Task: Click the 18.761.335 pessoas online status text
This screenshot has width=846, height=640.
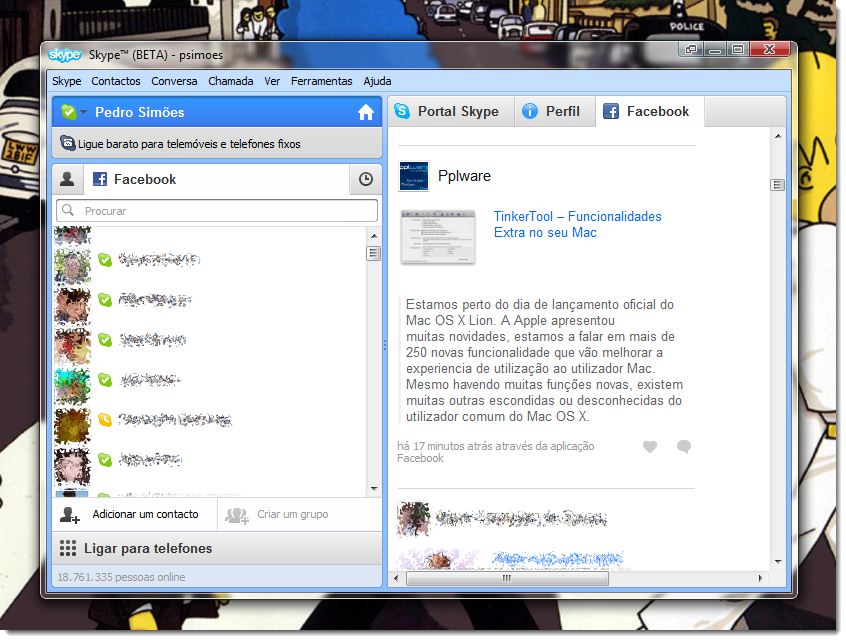Action: [x=121, y=577]
